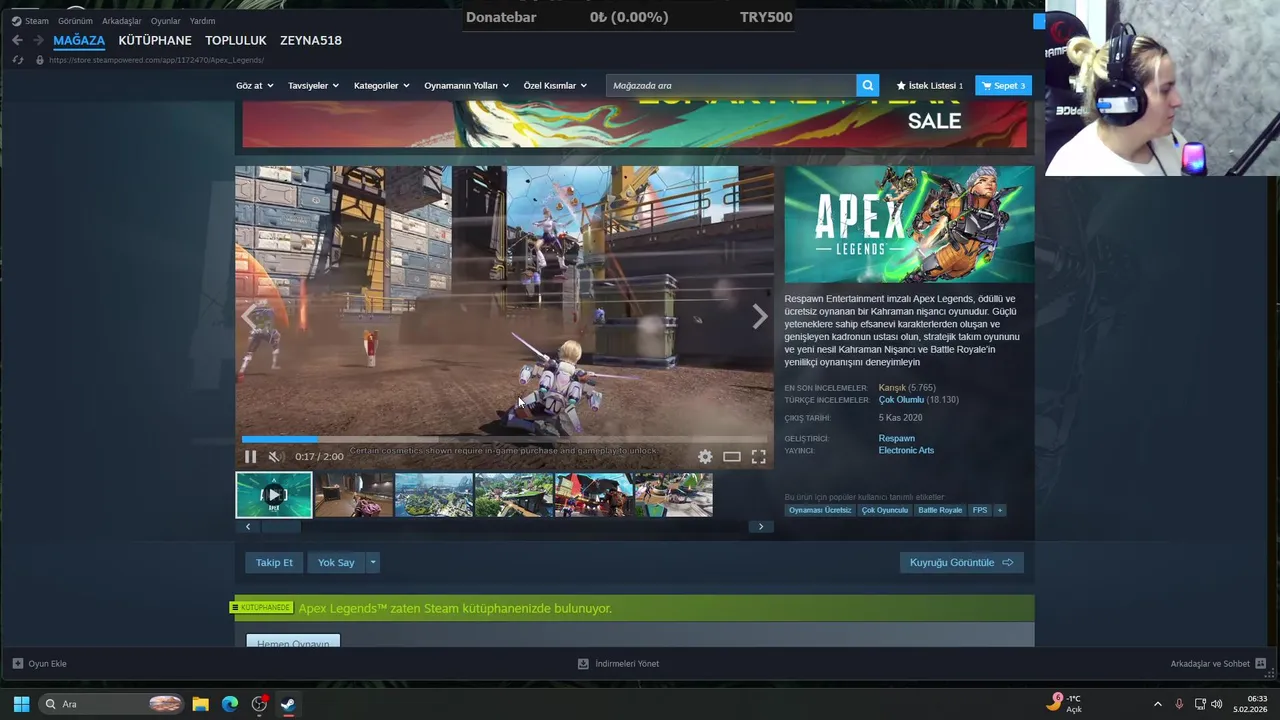Viewport: 1280px width, 720px height.
Task: Open the Yardım menu
Action: click(203, 20)
